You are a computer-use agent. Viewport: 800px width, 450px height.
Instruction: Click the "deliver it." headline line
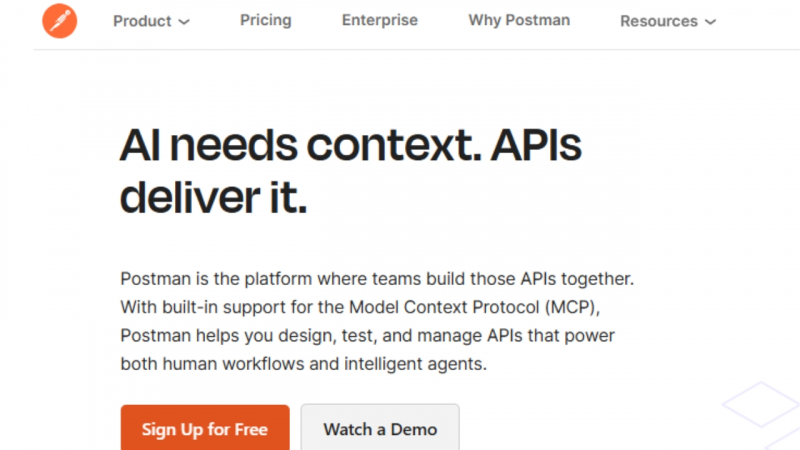pos(213,197)
